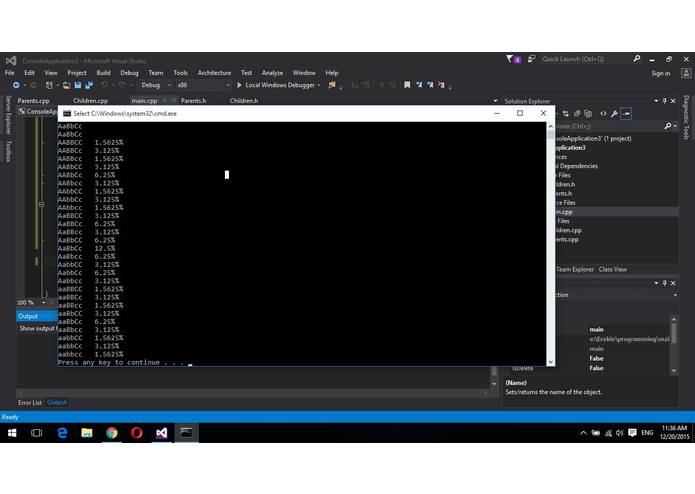
Task: Click the Windows Start button
Action: click(12, 433)
